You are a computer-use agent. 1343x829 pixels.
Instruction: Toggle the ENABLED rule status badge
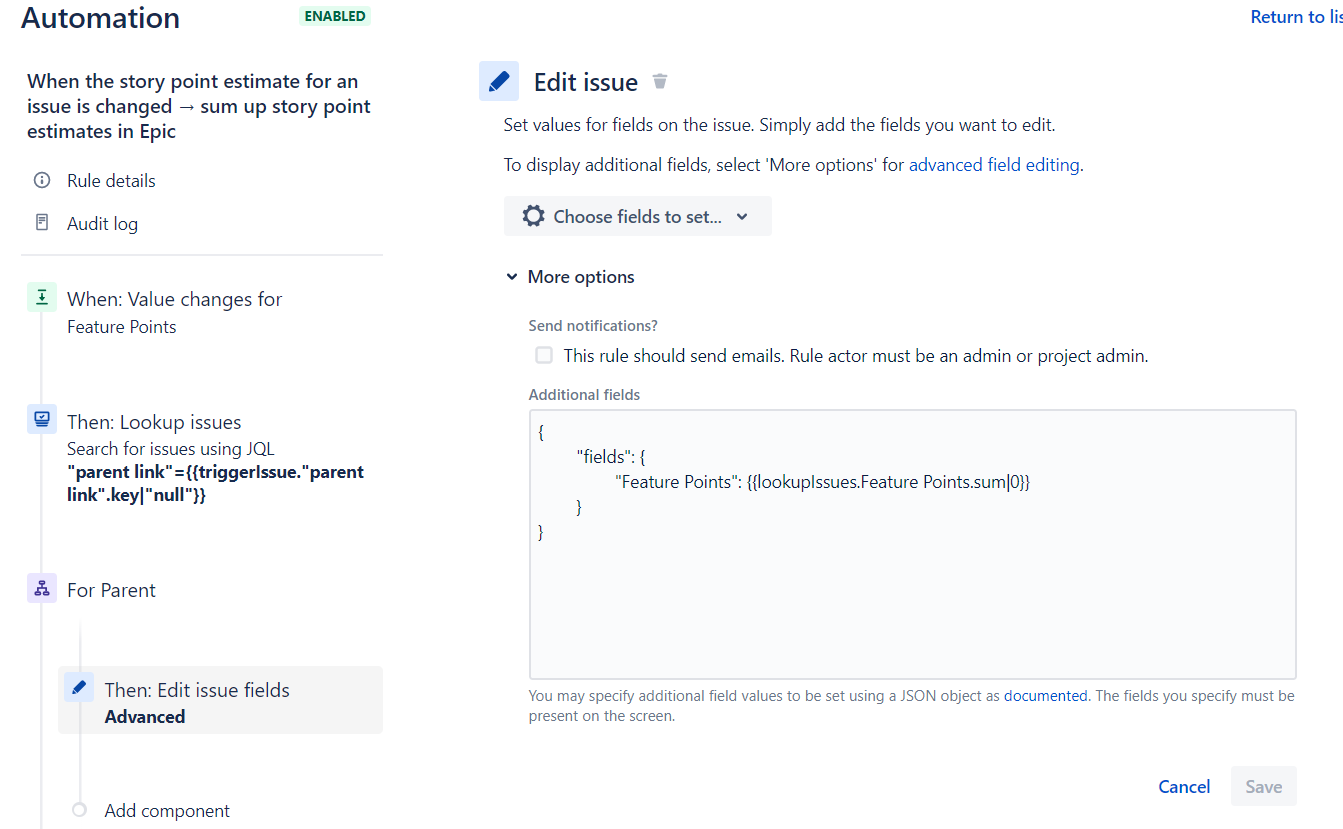[x=334, y=16]
